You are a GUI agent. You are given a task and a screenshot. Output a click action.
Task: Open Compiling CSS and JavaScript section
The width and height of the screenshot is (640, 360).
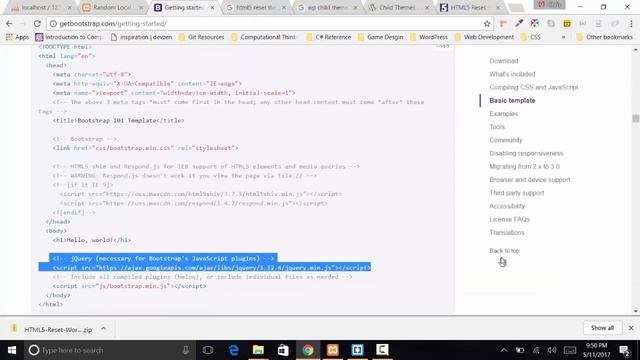point(534,87)
